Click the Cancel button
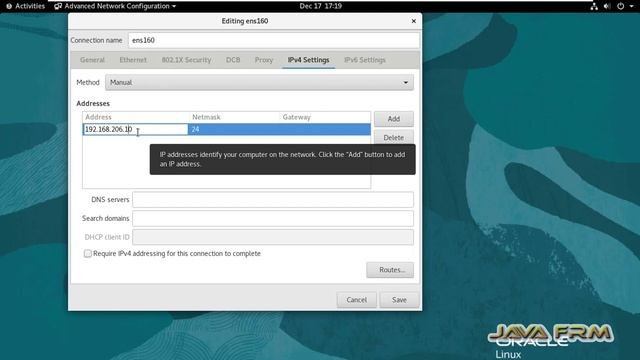 pyautogui.click(x=357, y=300)
